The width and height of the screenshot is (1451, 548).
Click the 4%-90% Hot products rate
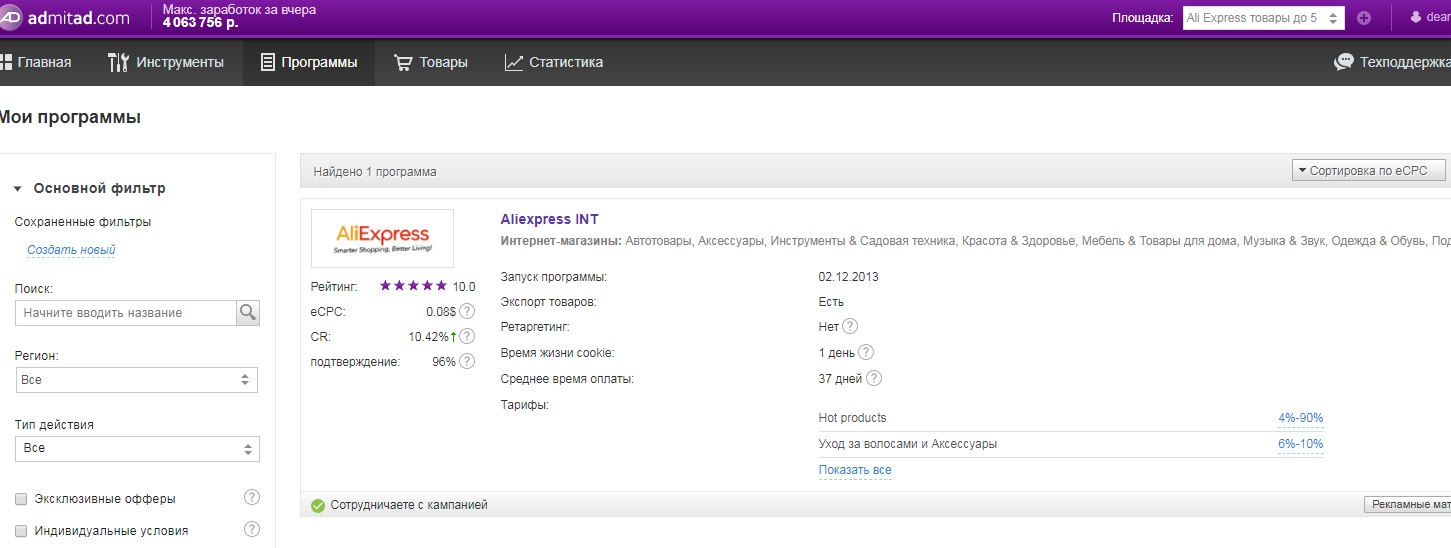click(1301, 418)
